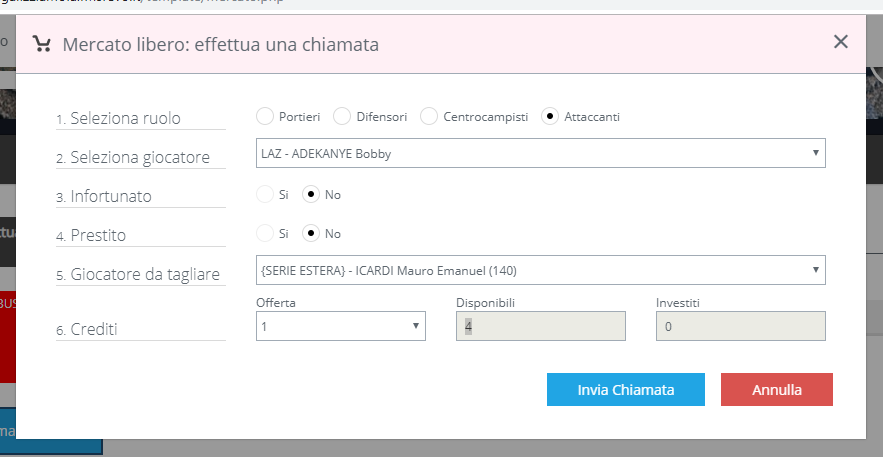This screenshot has height=457, width=883.
Task: Set Infortunato to No
Action: click(311, 194)
